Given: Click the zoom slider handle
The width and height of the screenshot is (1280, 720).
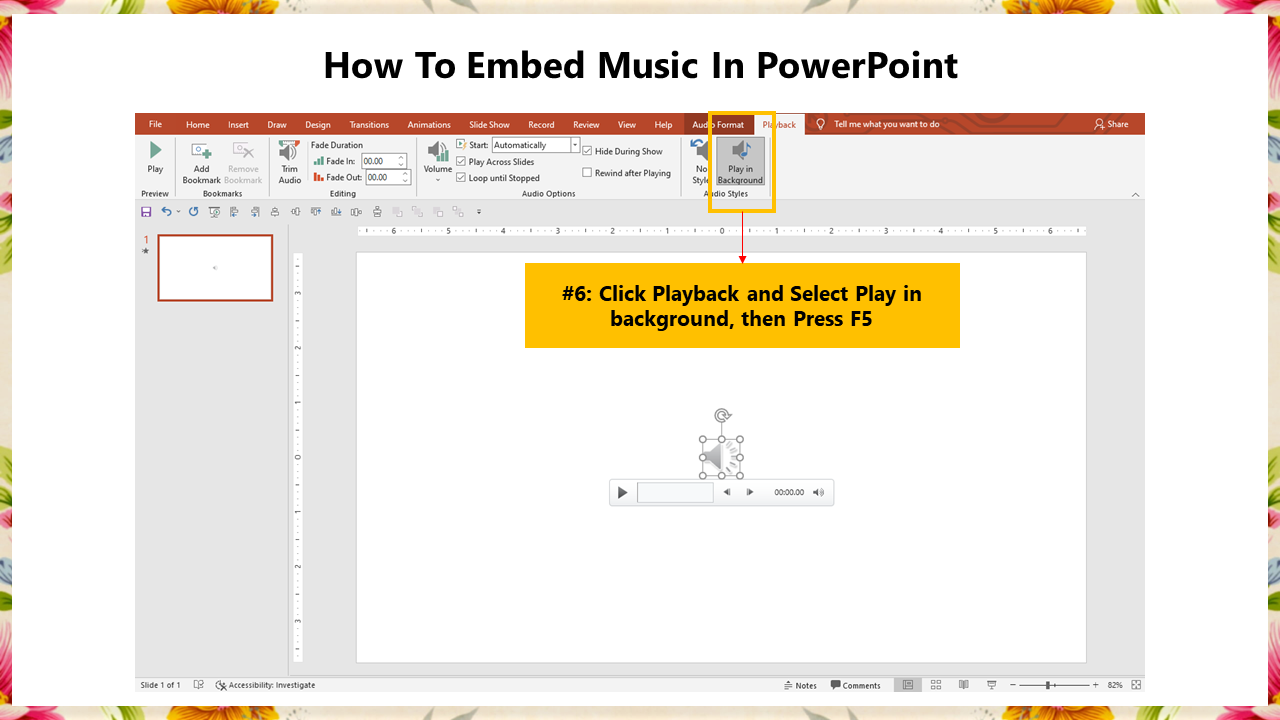Looking at the screenshot, I should [1048, 685].
